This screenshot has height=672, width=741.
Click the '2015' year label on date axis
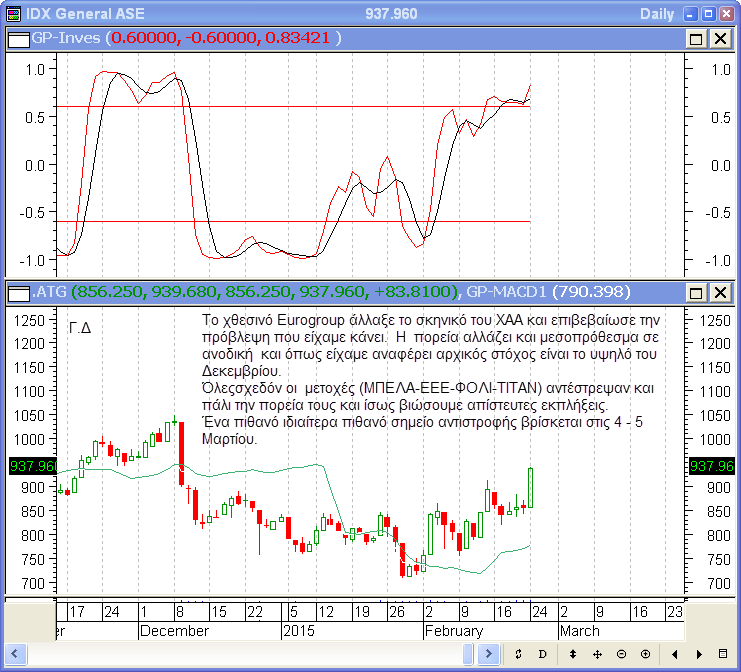click(298, 631)
